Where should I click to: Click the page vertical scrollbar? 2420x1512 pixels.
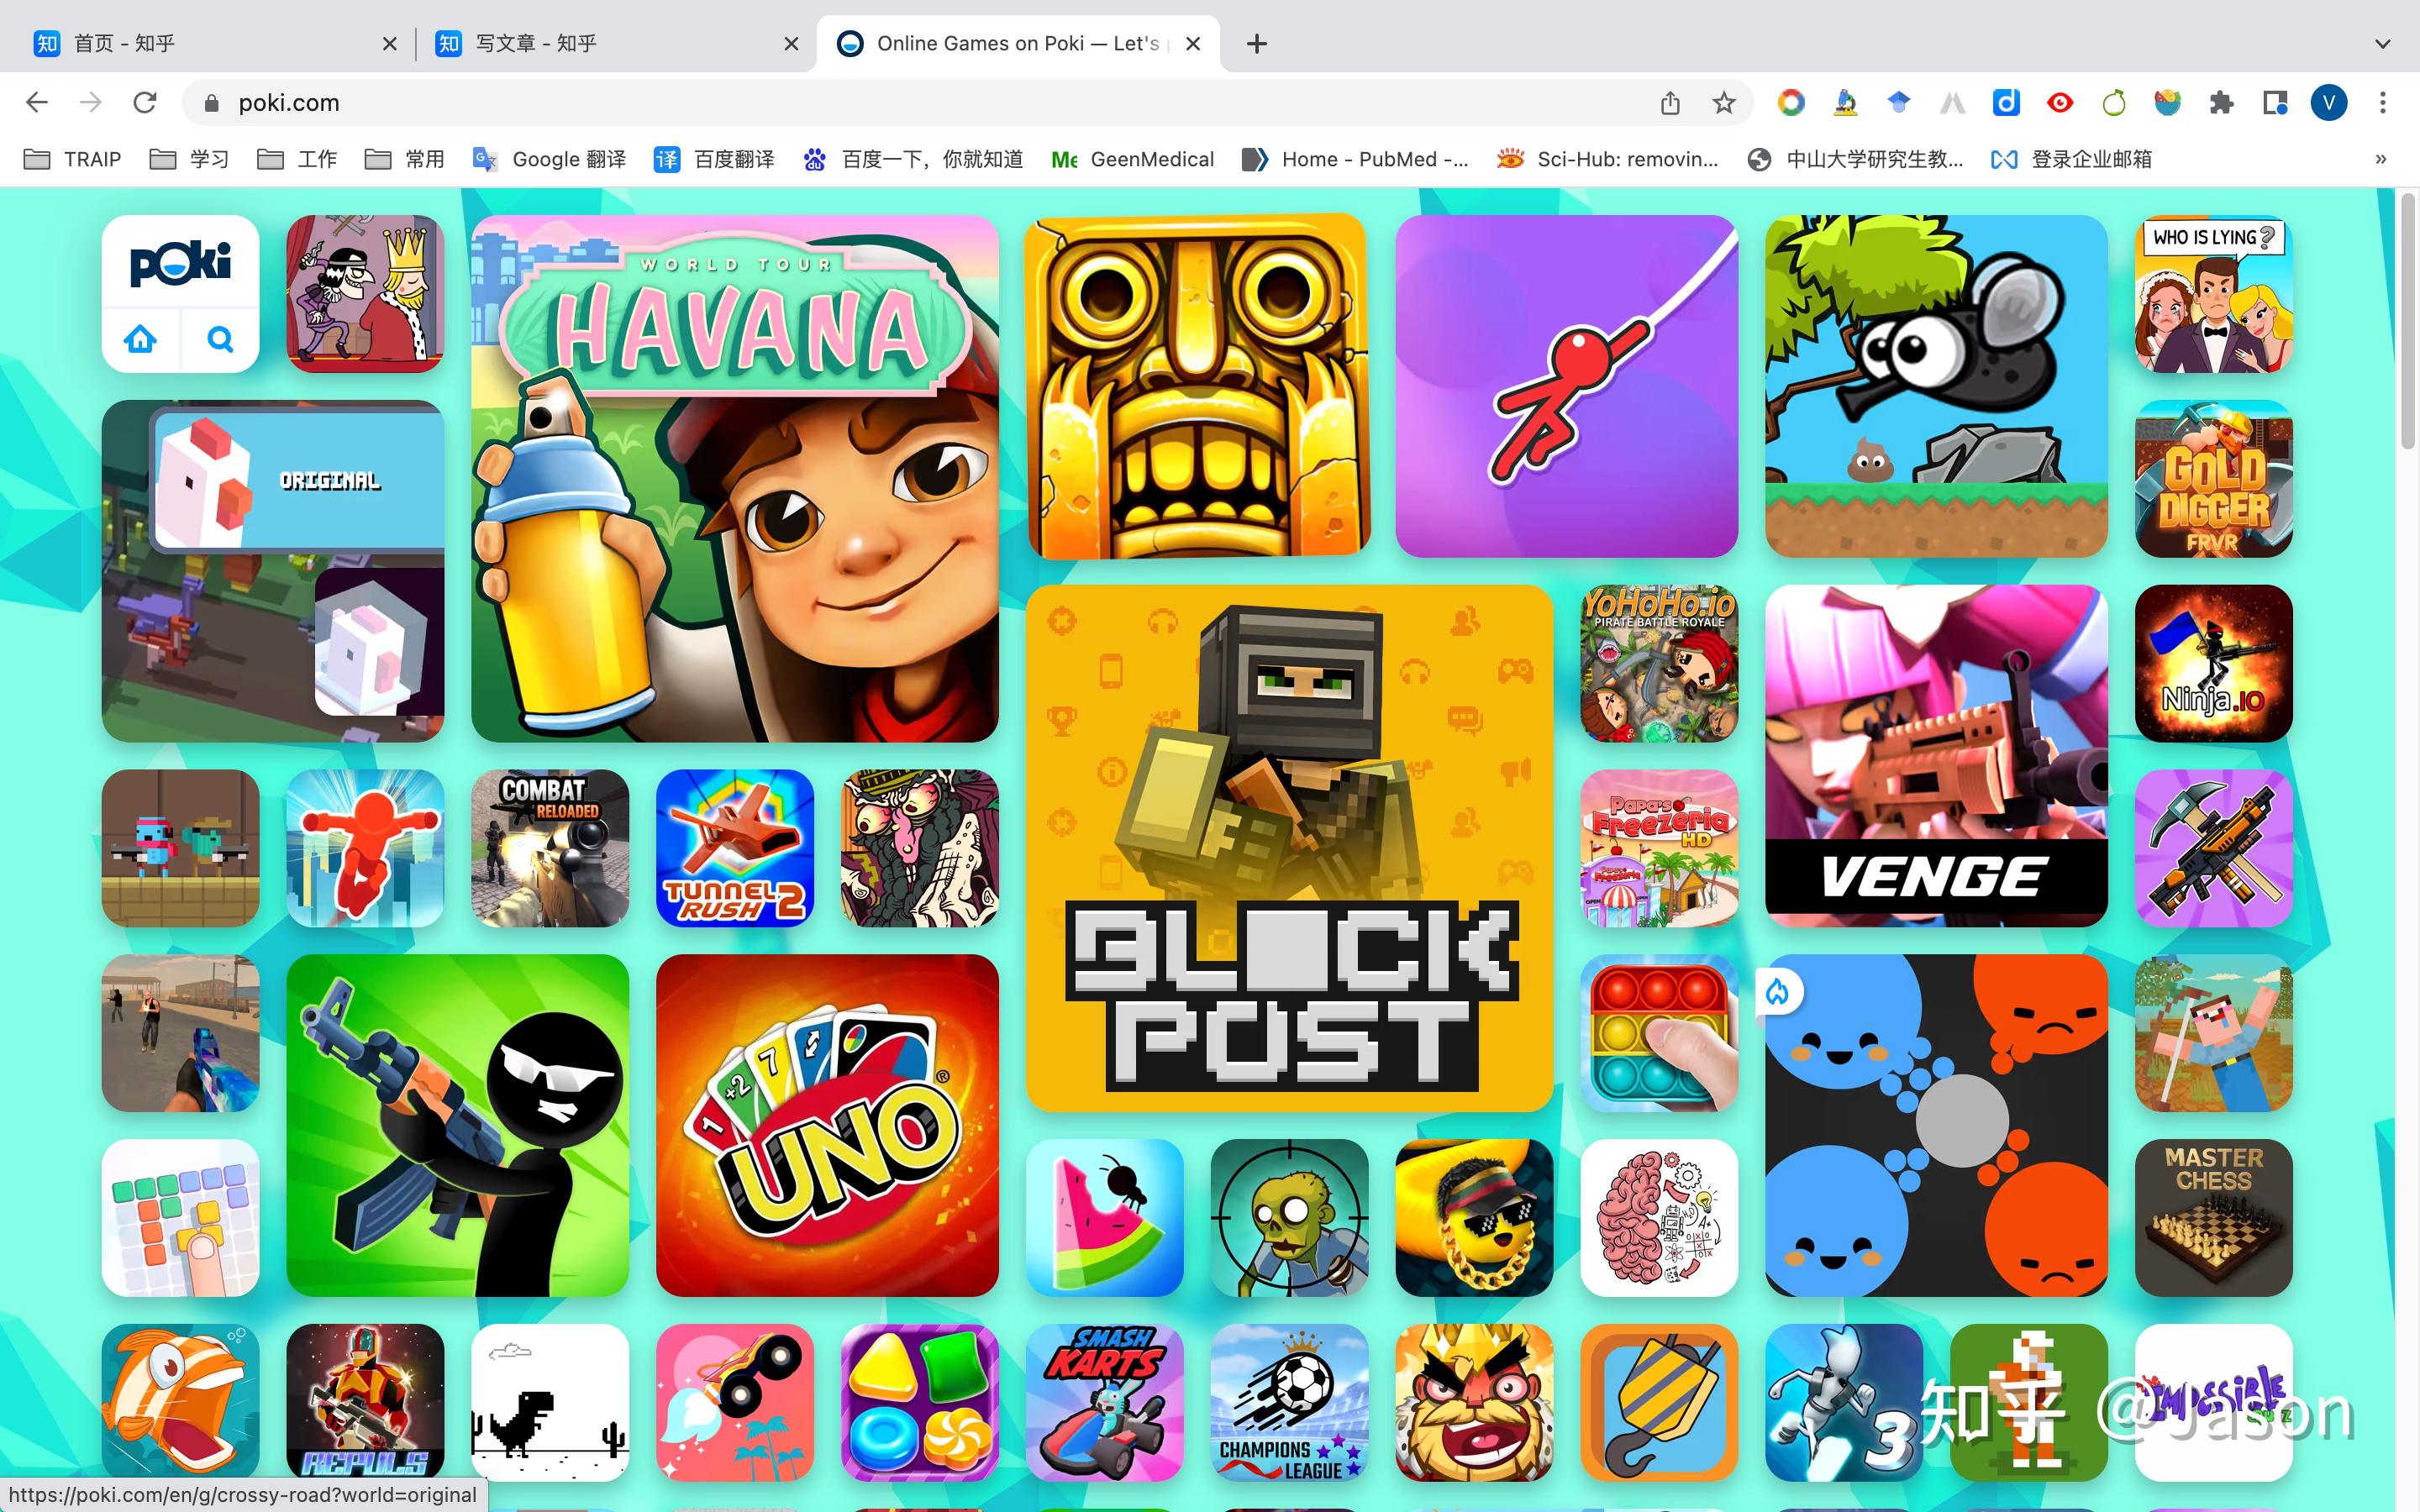pyautogui.click(x=2407, y=320)
